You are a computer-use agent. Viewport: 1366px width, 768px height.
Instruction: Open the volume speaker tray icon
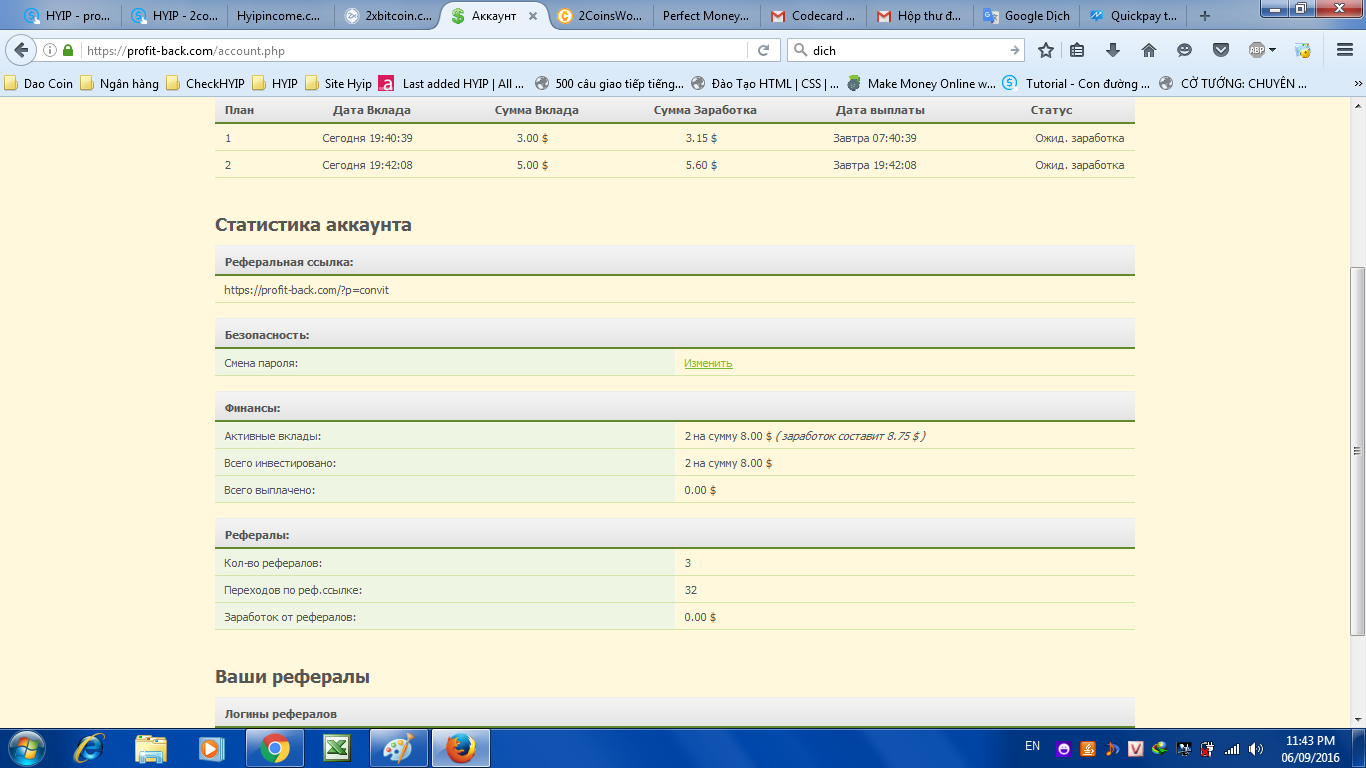1255,748
